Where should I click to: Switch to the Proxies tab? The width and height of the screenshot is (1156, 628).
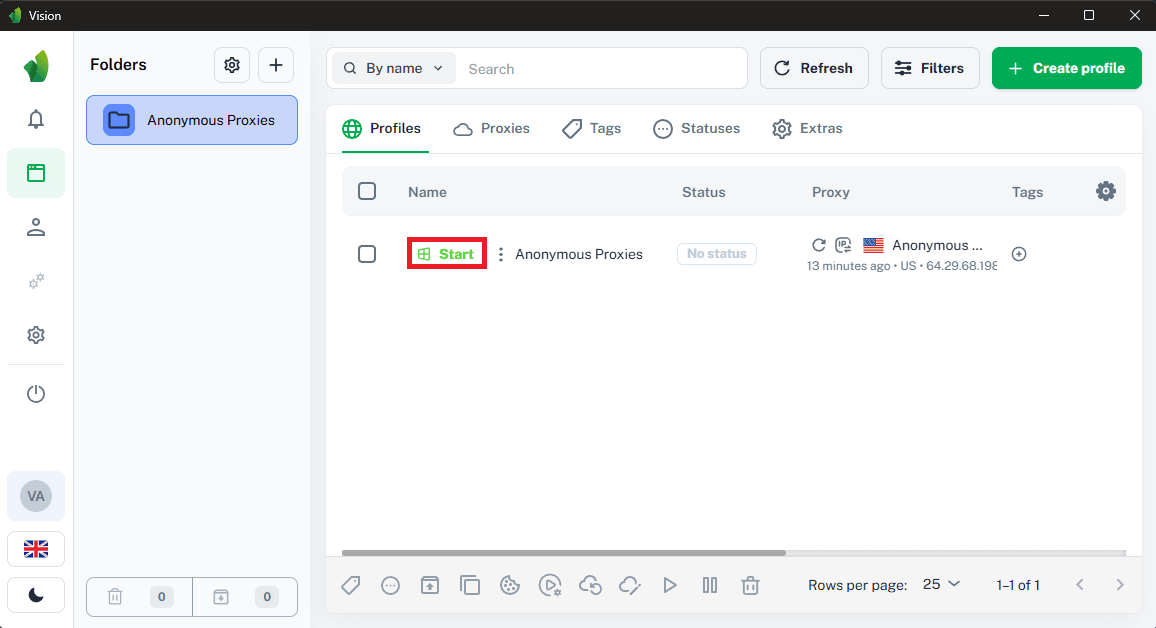pyautogui.click(x=491, y=128)
